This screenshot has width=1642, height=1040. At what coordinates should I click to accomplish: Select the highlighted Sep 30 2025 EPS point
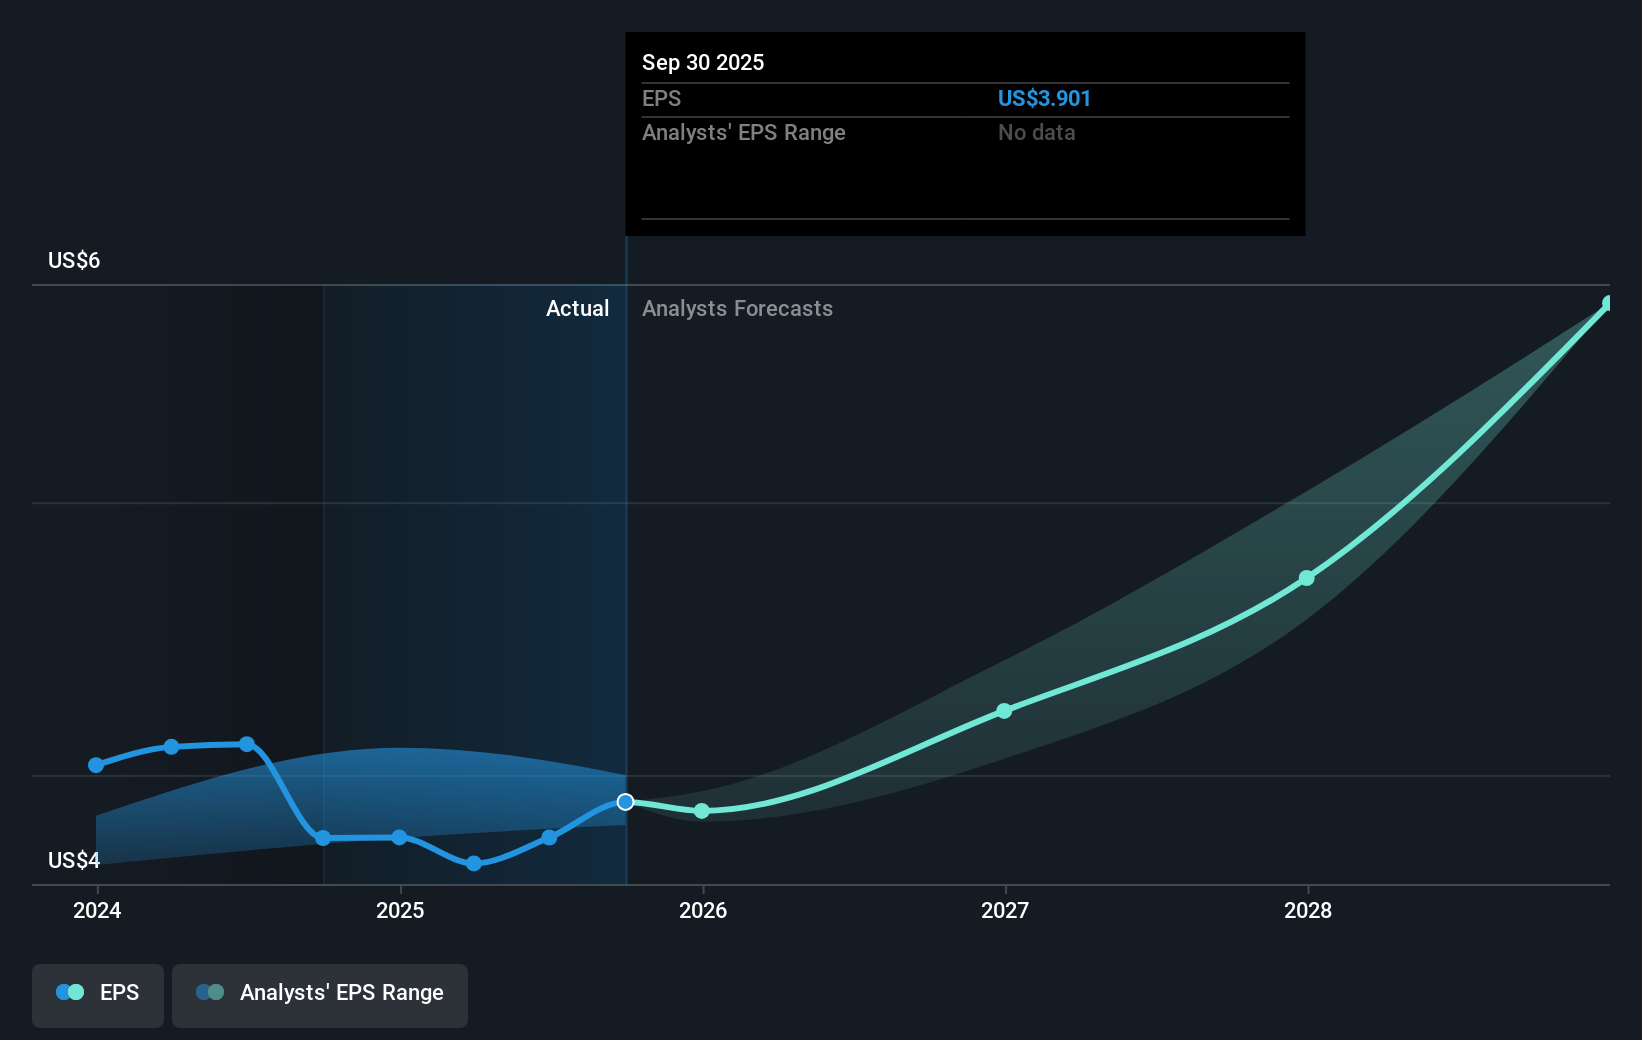625,802
